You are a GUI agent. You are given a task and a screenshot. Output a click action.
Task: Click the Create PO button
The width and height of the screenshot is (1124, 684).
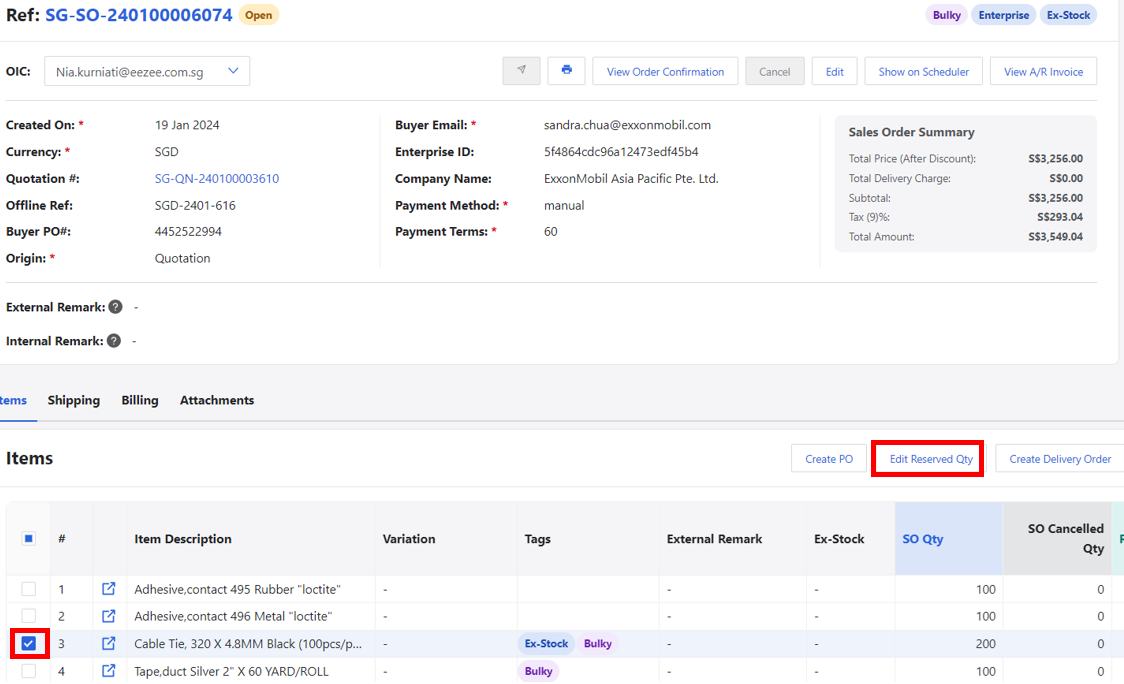point(829,458)
